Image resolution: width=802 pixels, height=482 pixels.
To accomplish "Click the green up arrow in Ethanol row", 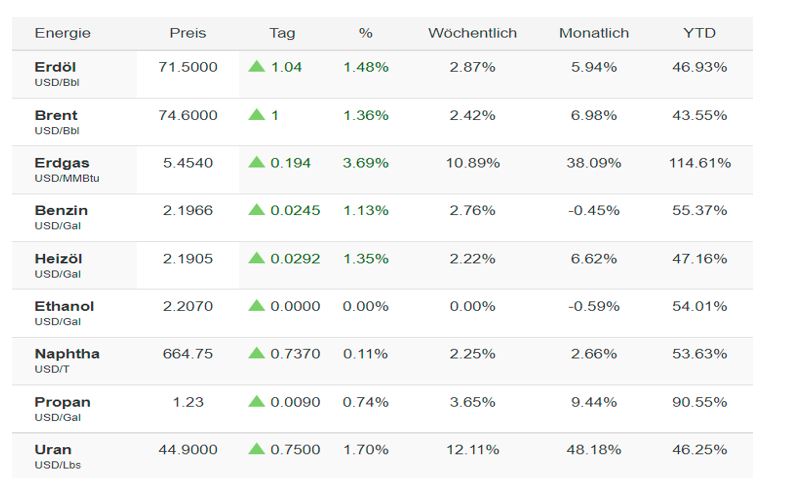I will click(x=257, y=306).
